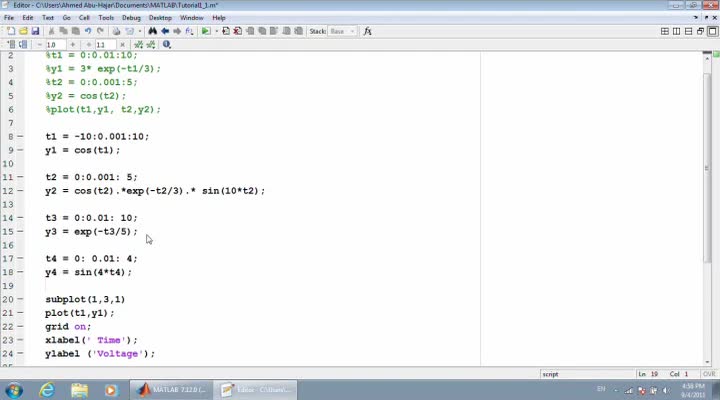The width and height of the screenshot is (720, 400).
Task: Increase value with plus button
Action: (73, 45)
